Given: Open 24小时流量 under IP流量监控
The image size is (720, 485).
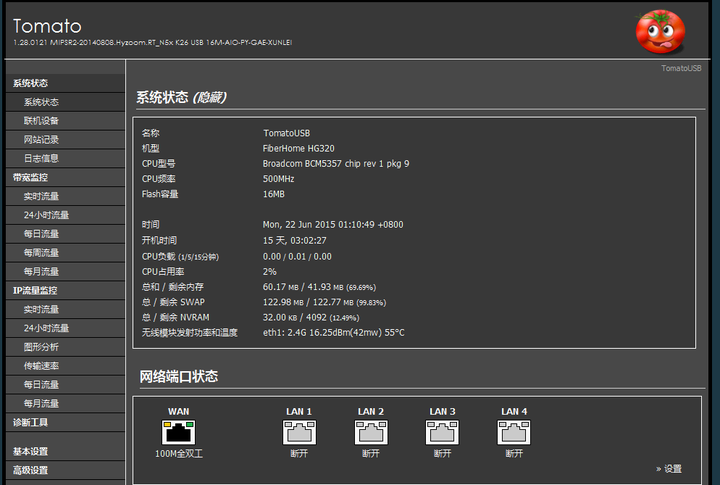Looking at the screenshot, I should click(x=65, y=328).
